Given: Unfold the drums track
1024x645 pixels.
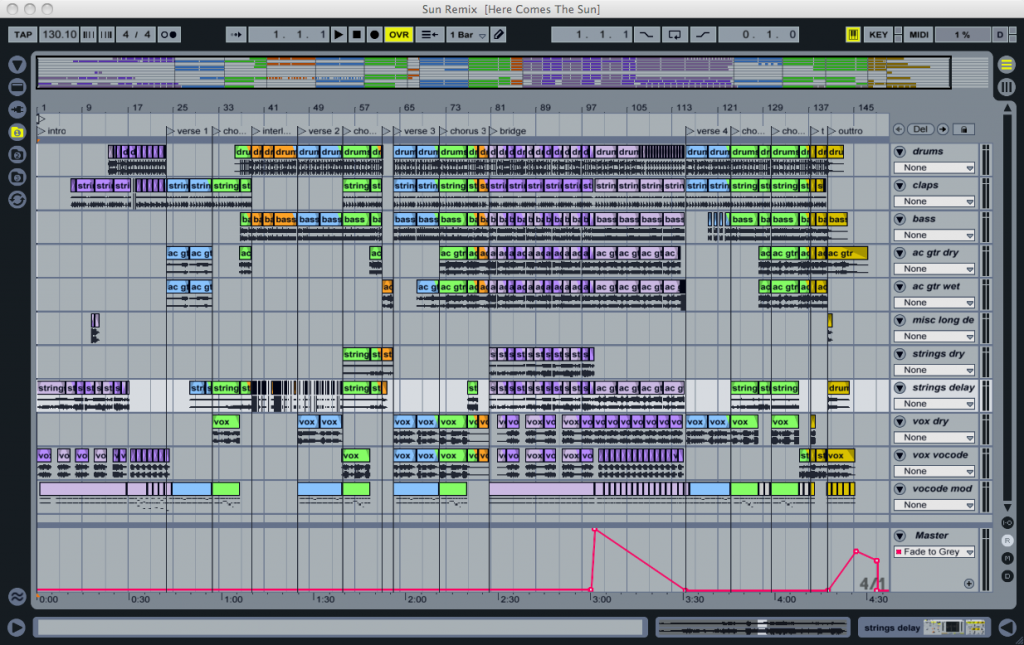Looking at the screenshot, I should pos(900,151).
